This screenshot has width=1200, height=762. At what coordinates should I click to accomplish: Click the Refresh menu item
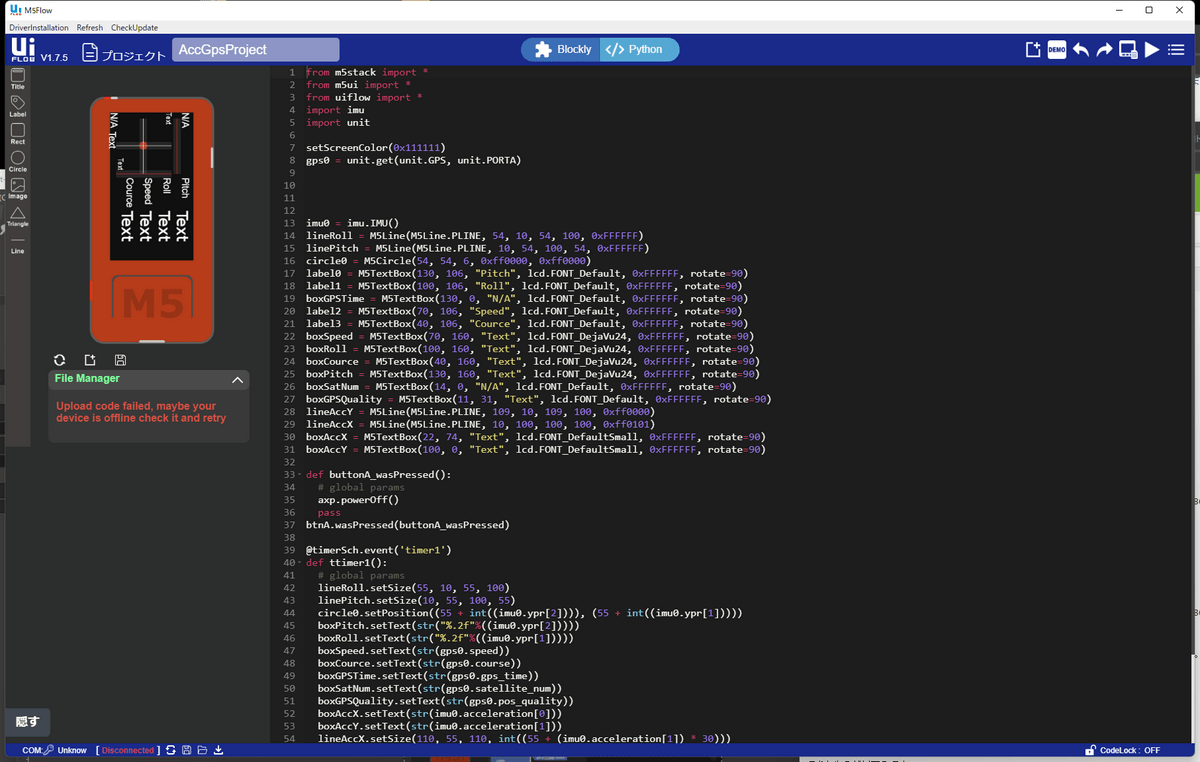pos(89,28)
